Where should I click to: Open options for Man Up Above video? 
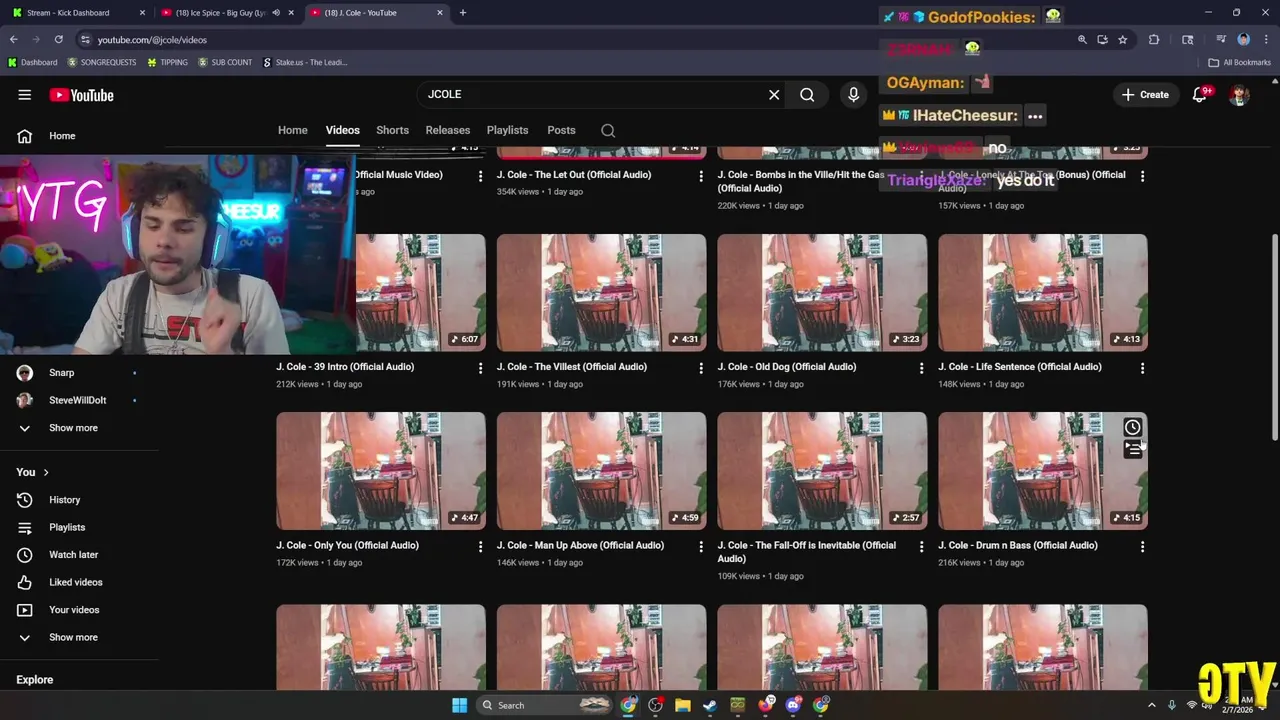coord(701,547)
